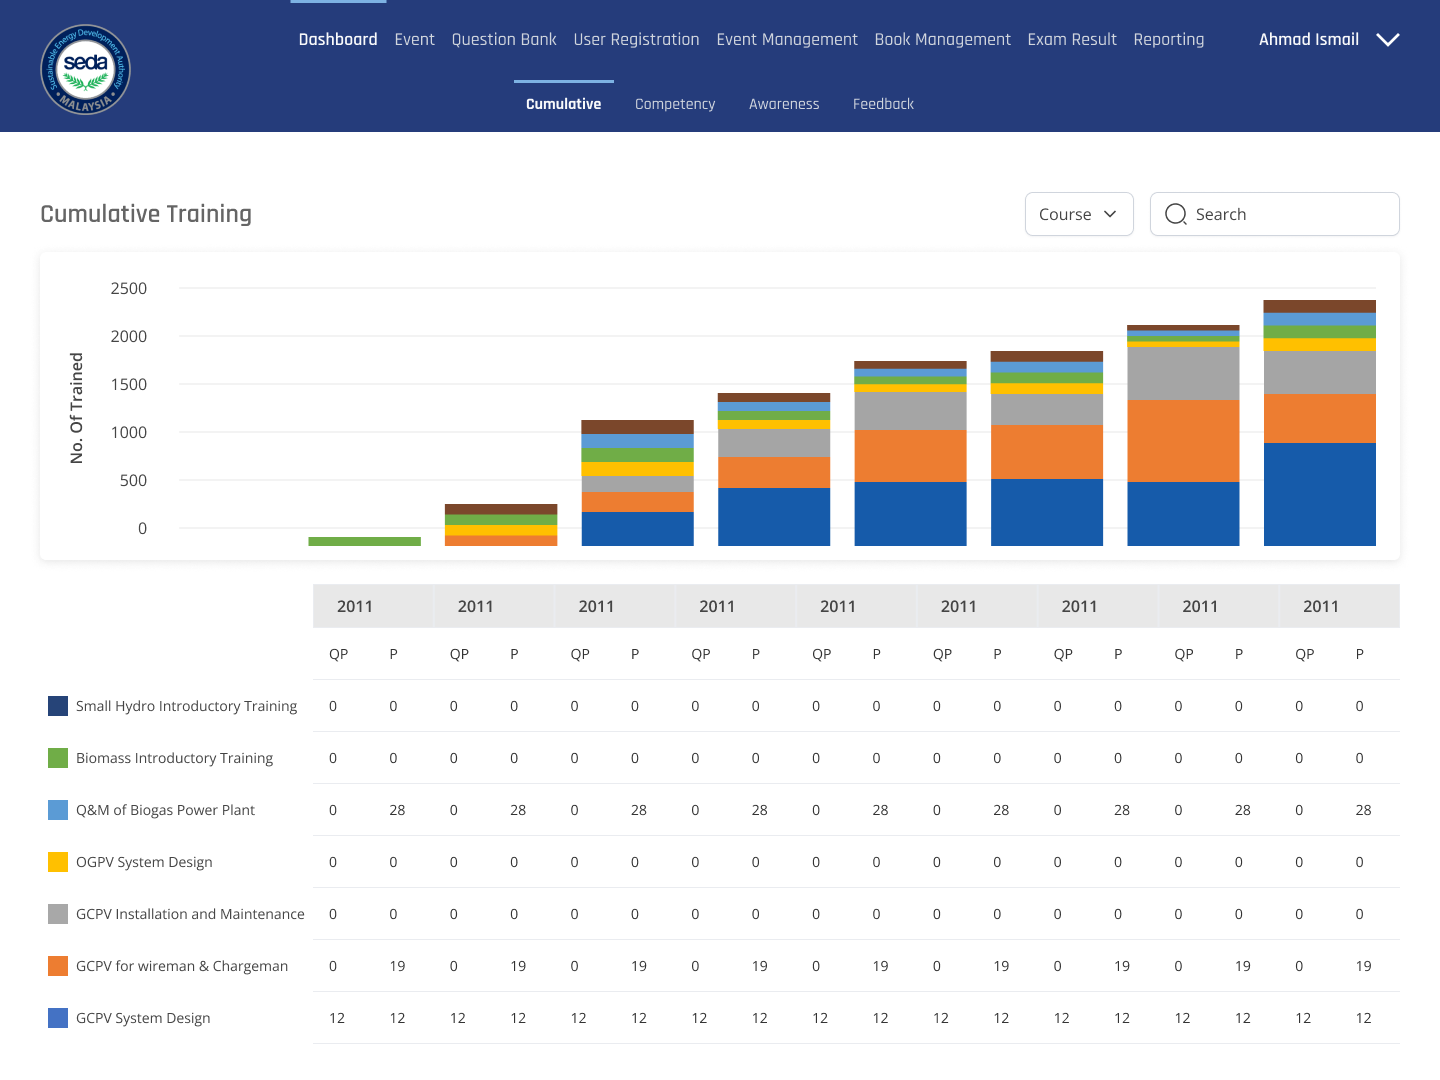Click Biomass Introductory Training green swatch
Image resolution: width=1440 pixels, height=1080 pixels.
pyautogui.click(x=58, y=758)
